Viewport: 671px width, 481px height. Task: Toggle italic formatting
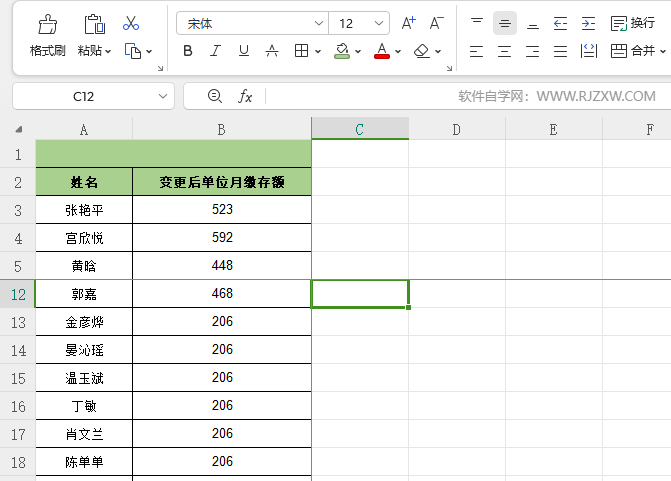[x=215, y=51]
